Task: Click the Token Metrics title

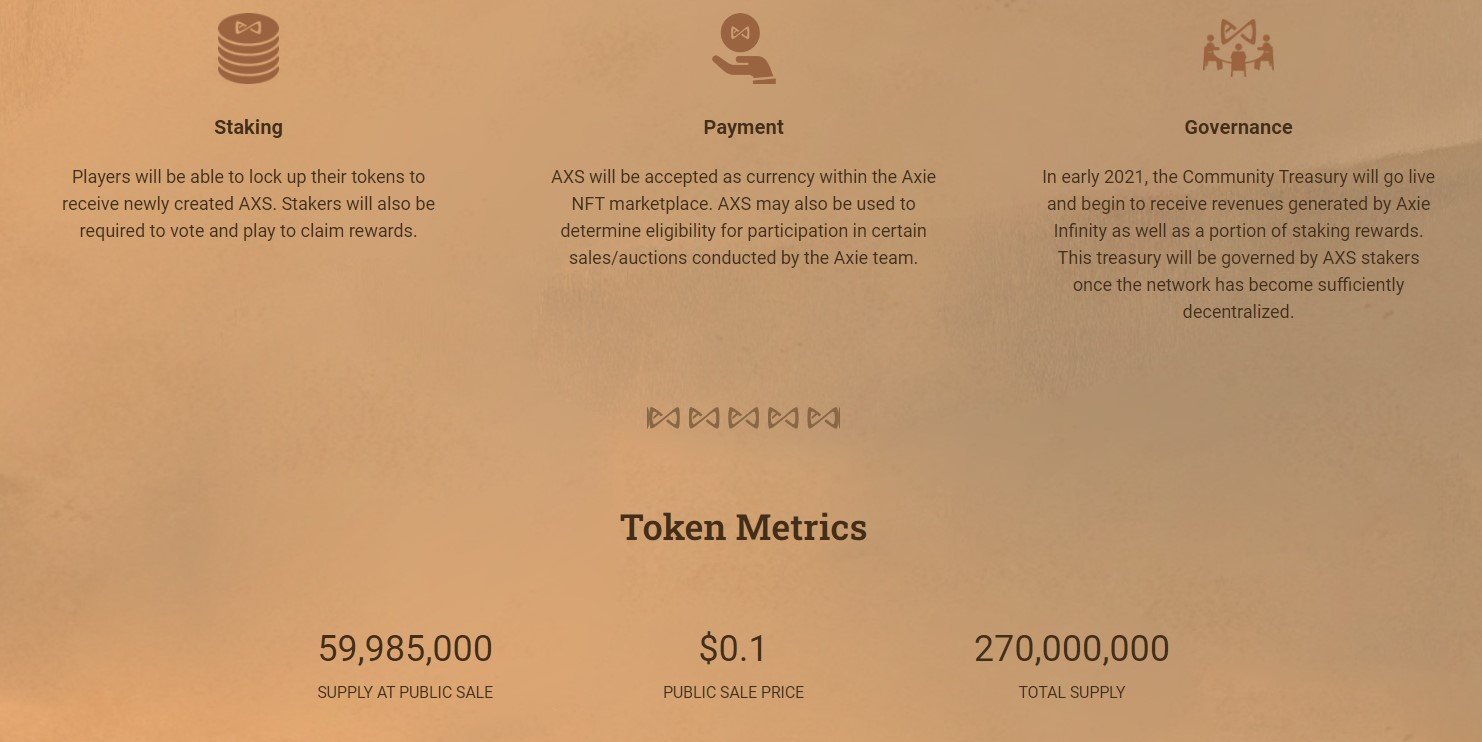Action: tap(743, 527)
